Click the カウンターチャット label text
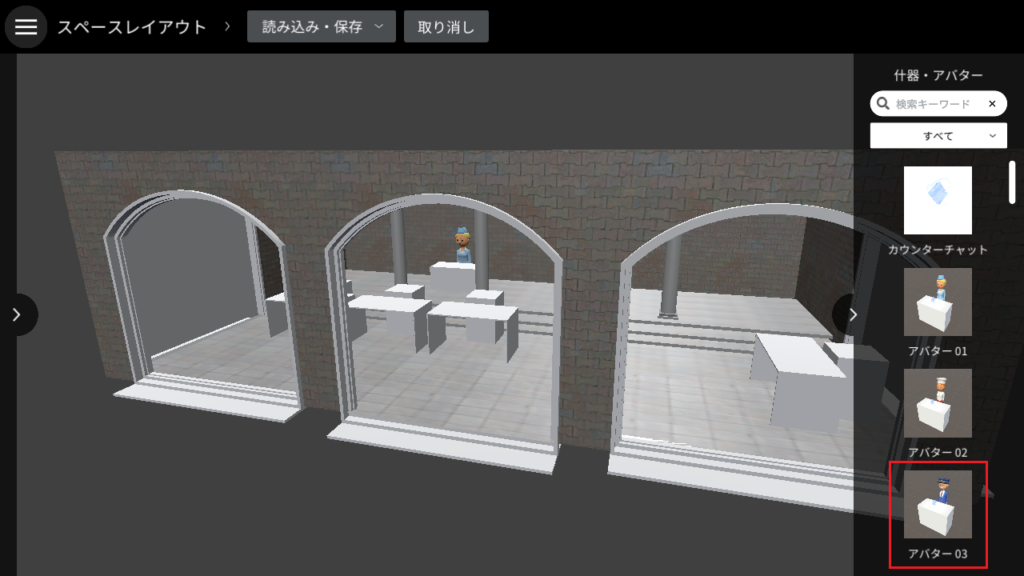 pos(938,250)
